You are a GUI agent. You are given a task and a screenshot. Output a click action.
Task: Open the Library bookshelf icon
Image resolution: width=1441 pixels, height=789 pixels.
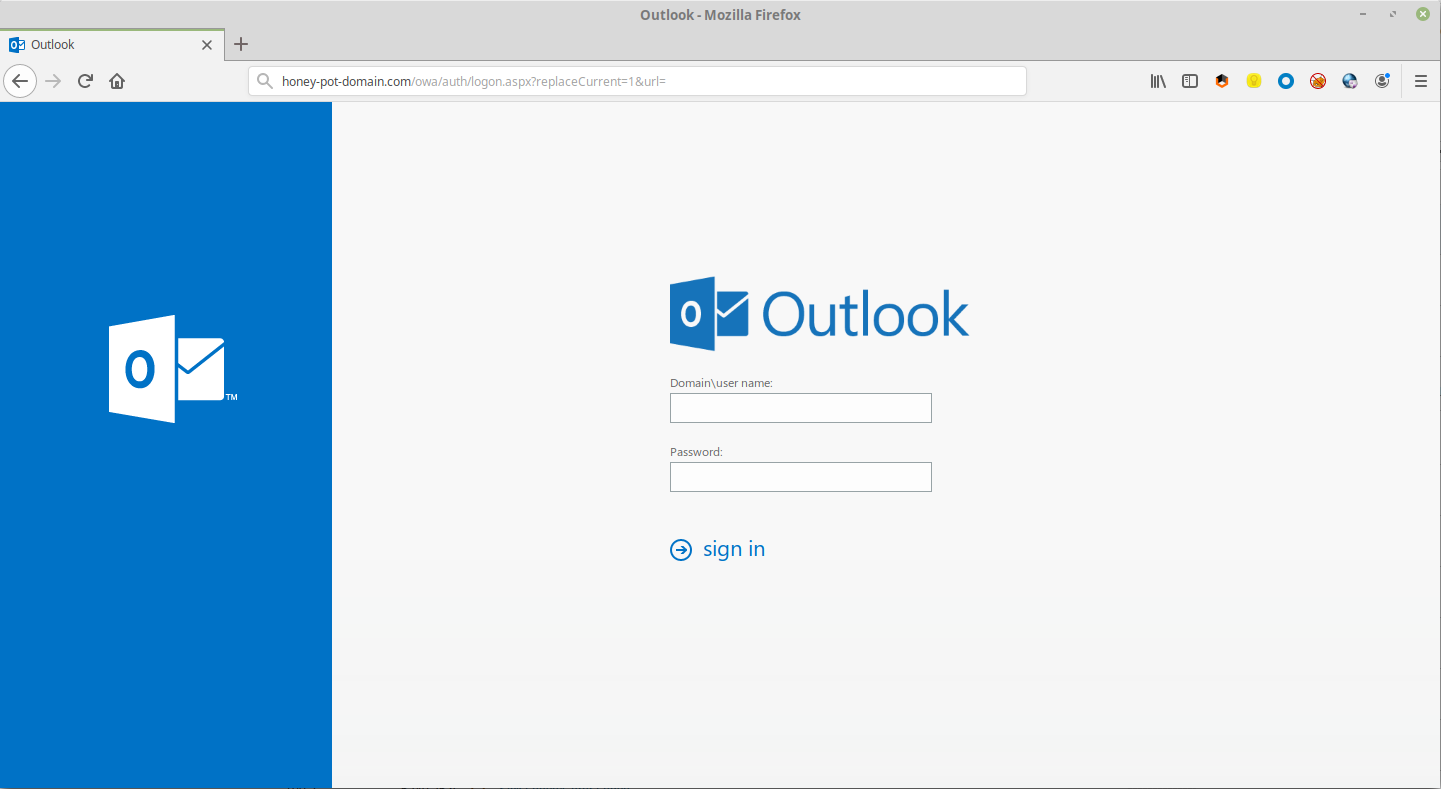(x=1158, y=81)
